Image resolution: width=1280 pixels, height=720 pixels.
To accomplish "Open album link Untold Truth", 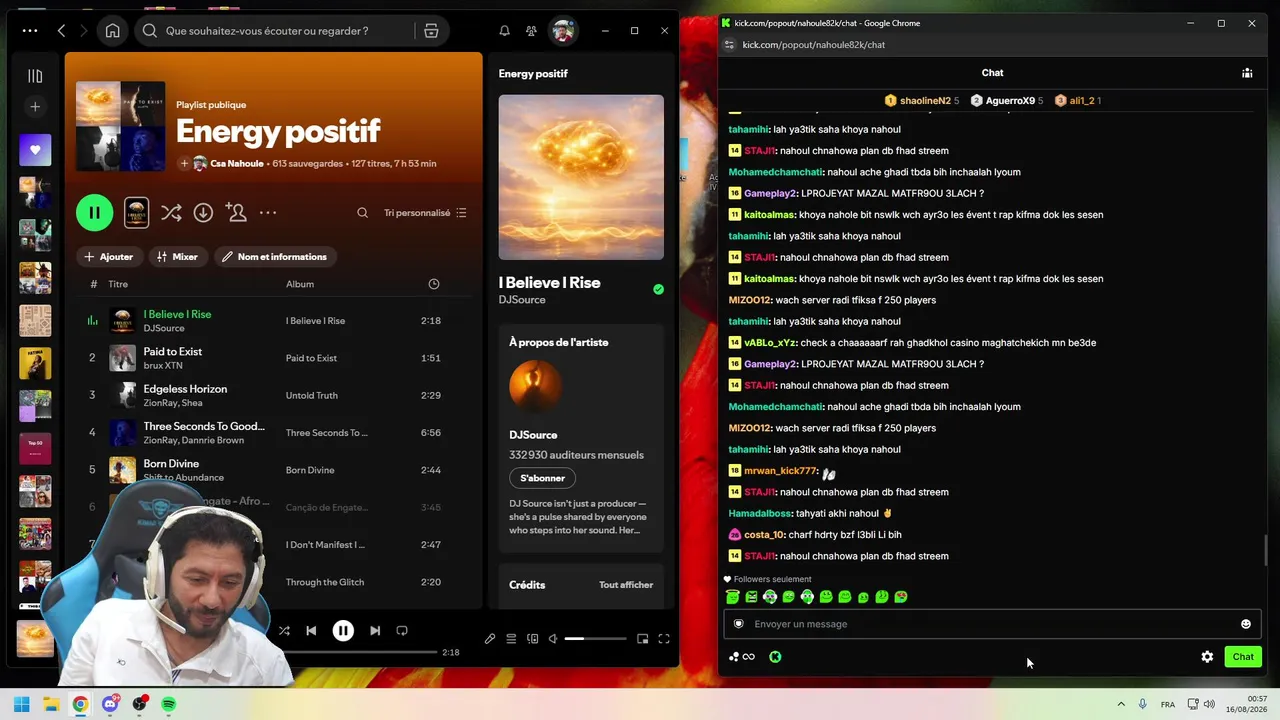I will point(312,395).
